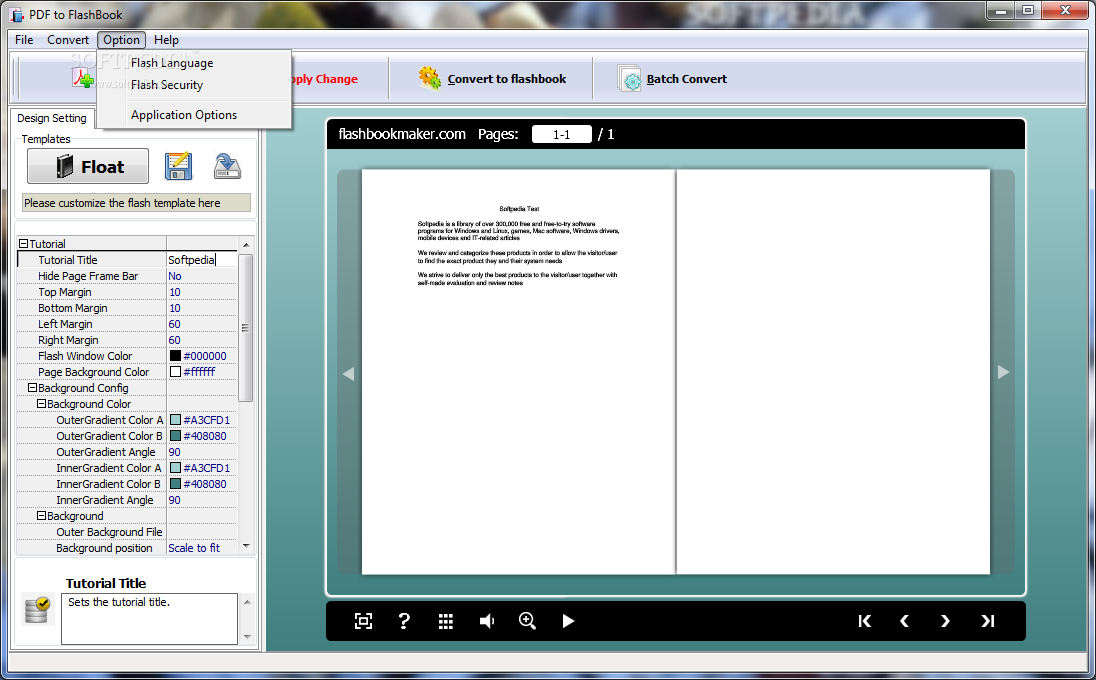Screen dimensions: 1096x680
Task: Click the Batch Convert icon
Action: point(630,79)
